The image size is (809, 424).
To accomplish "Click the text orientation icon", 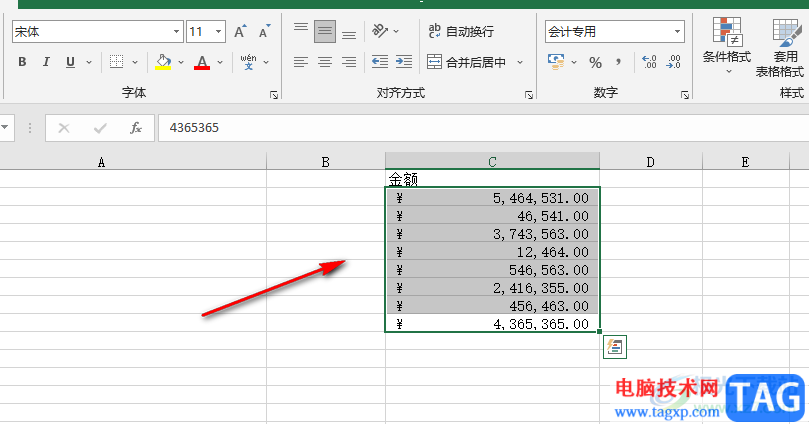I will [x=380, y=31].
